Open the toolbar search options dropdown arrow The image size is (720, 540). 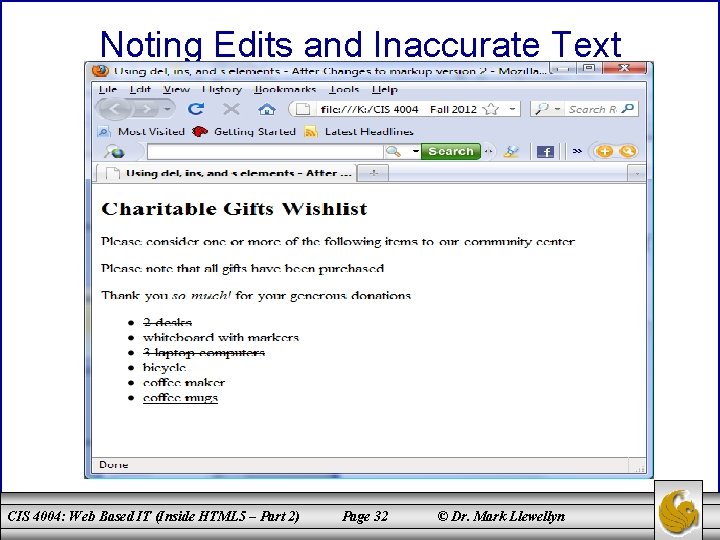point(415,151)
